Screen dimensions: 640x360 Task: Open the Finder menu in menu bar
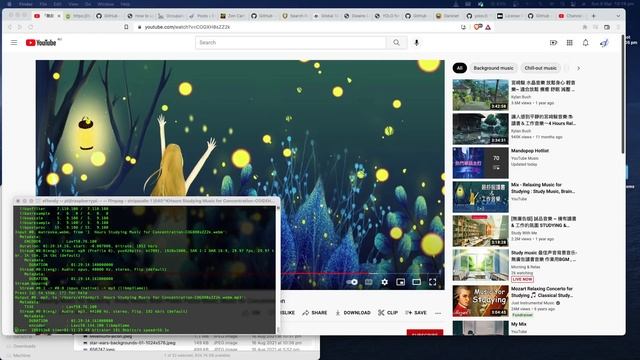click(26, 4)
